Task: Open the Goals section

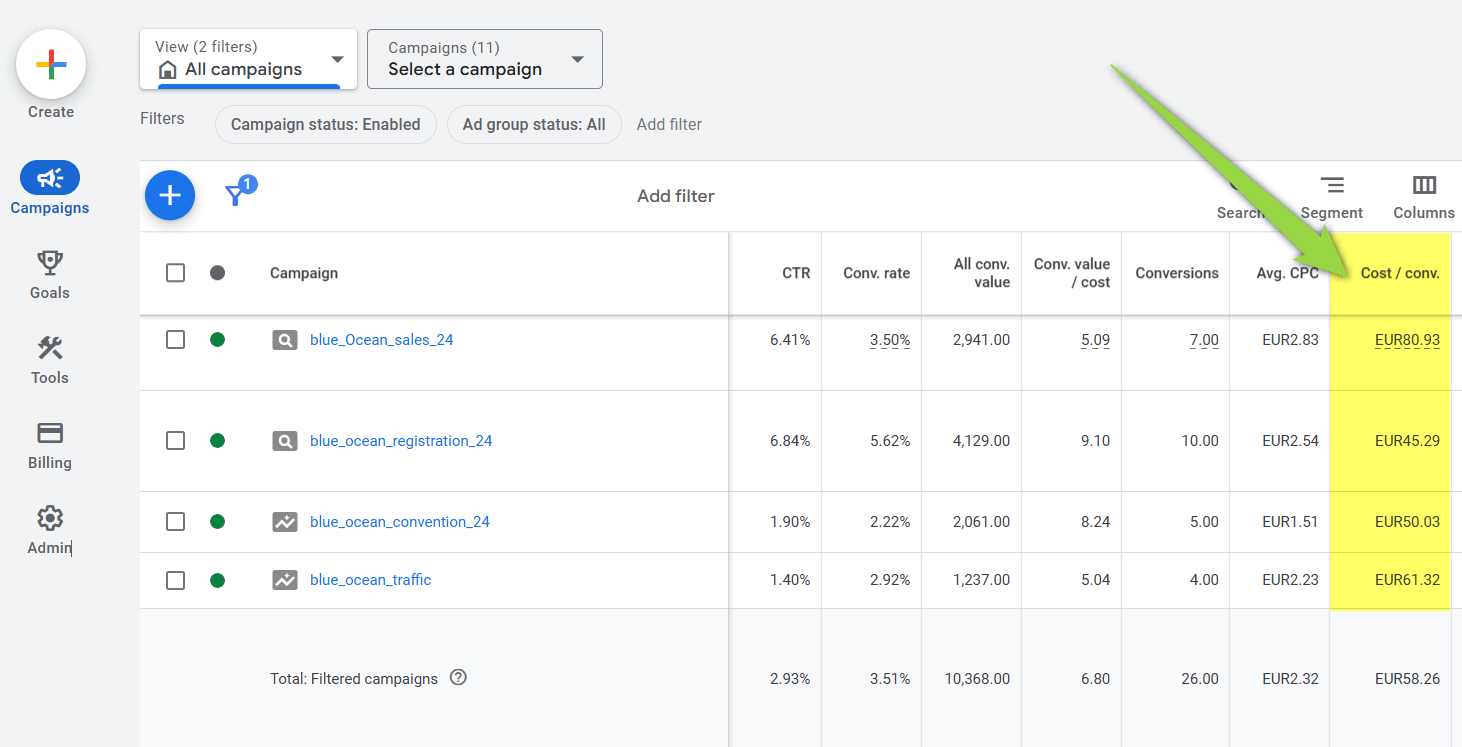Action: 50,273
